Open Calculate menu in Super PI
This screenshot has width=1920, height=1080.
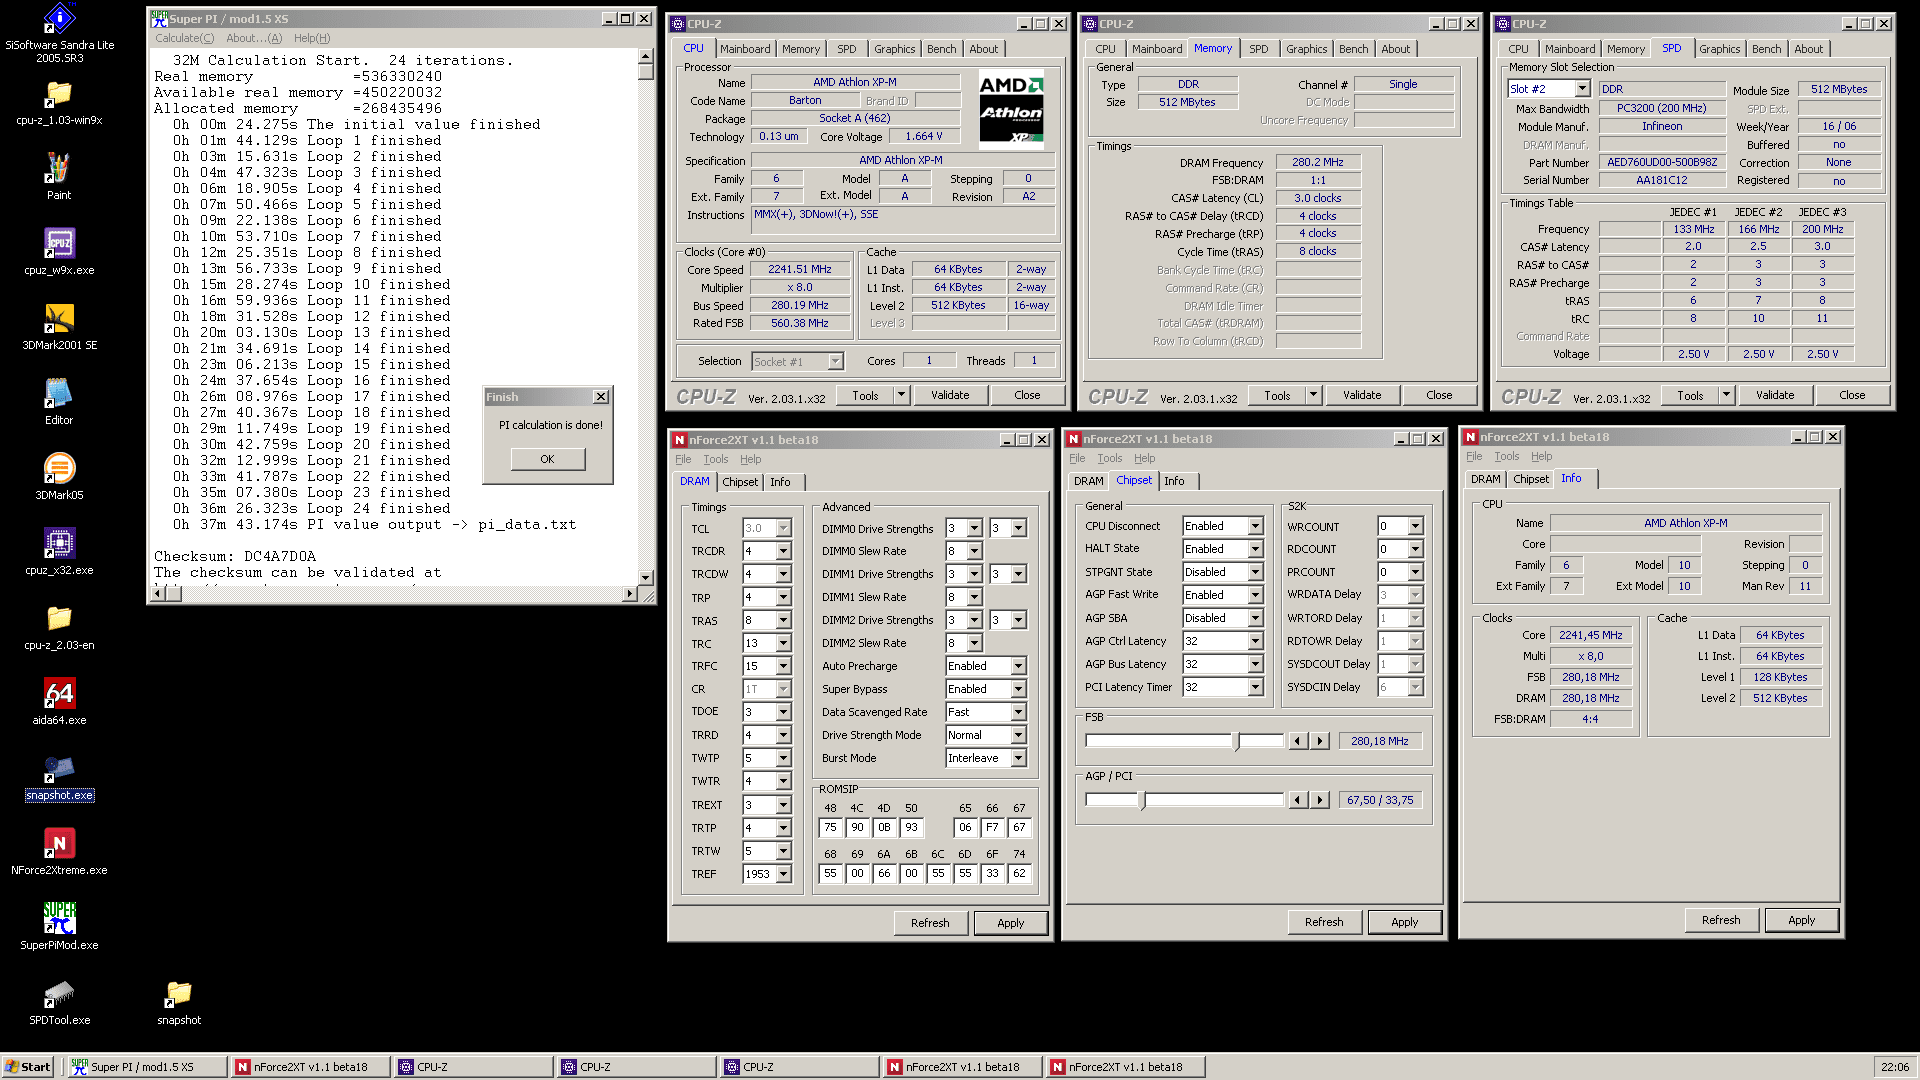[184, 38]
